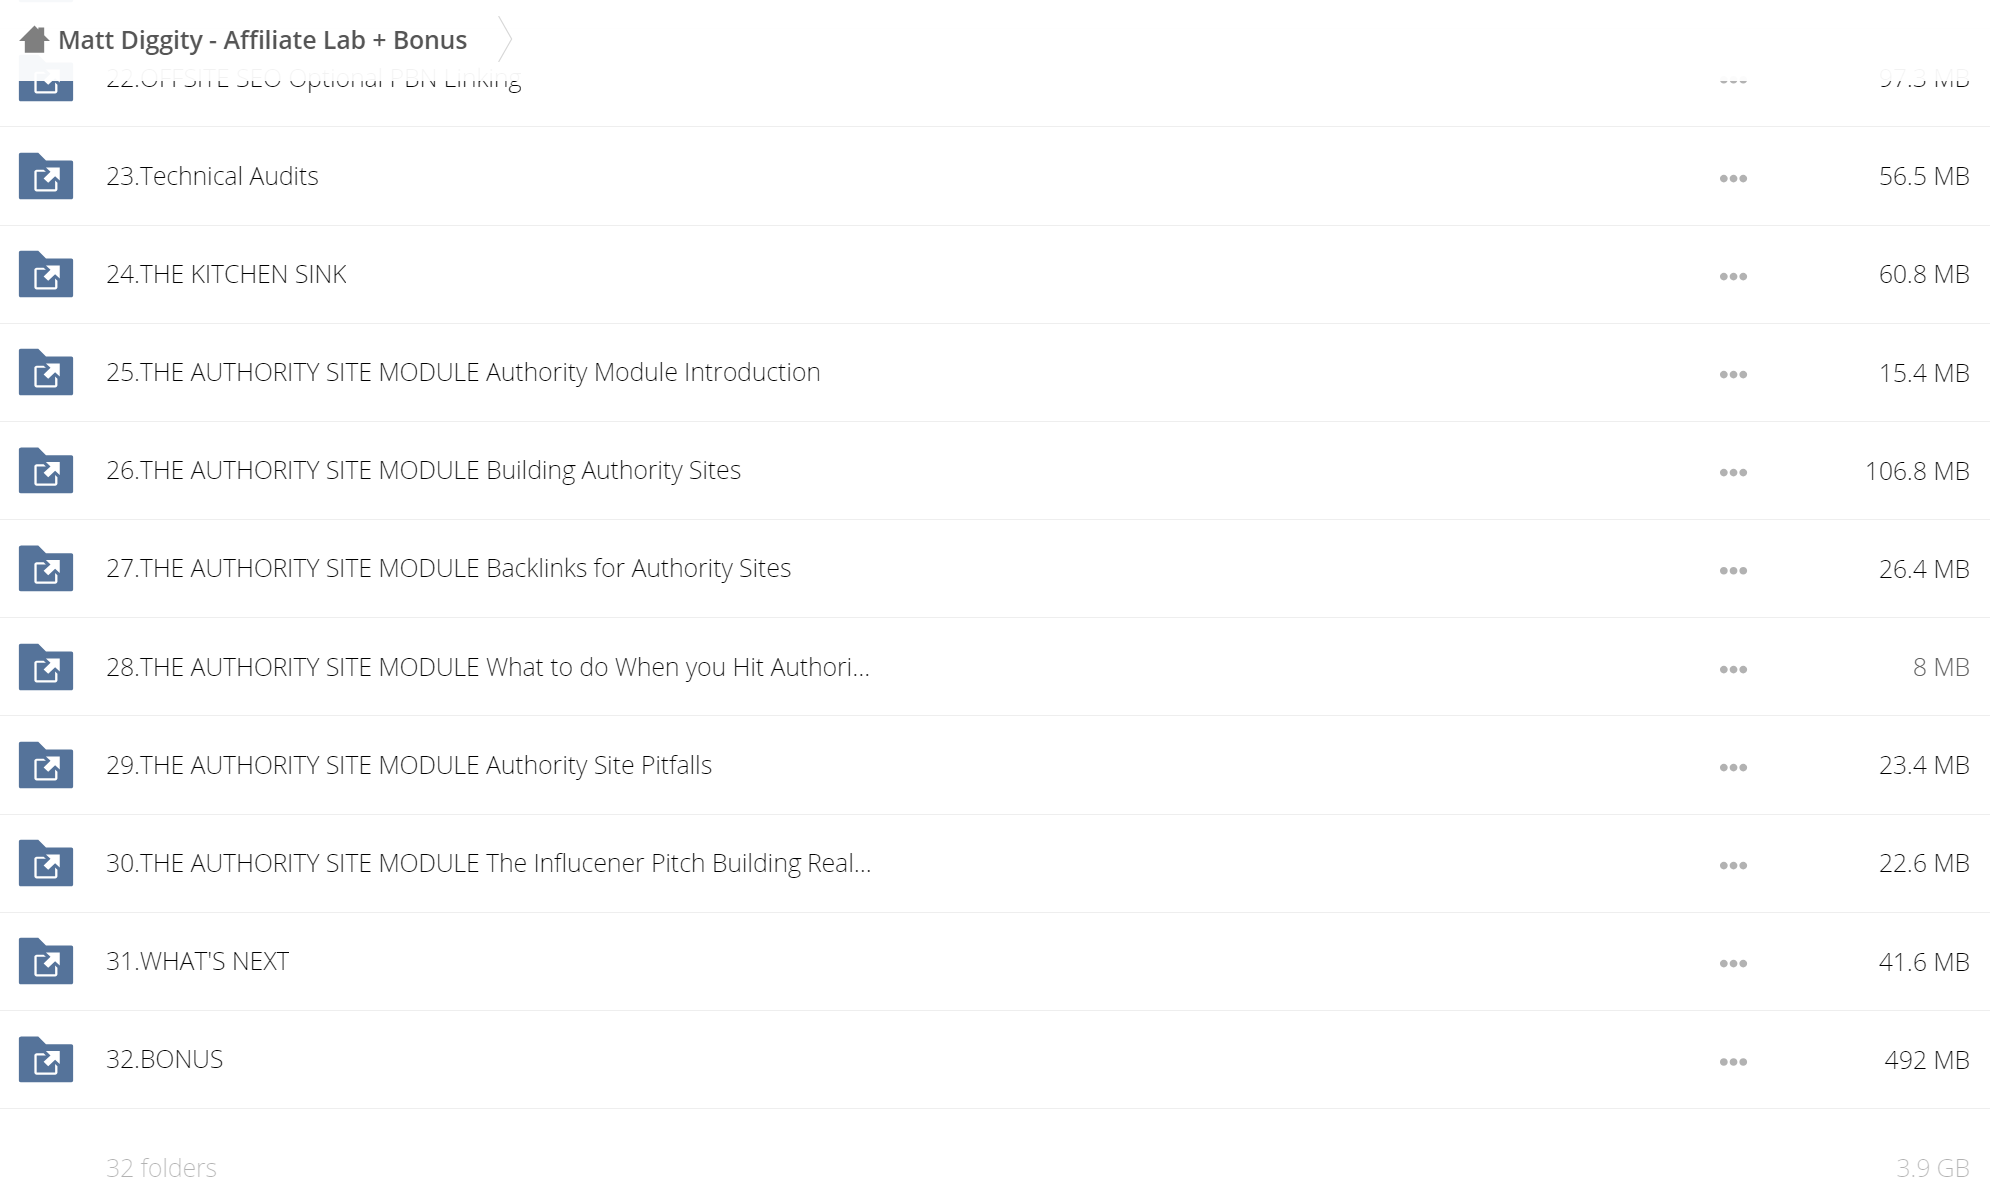The width and height of the screenshot is (1990, 1191).
Task: Click the 31.WHAT'S NEXT shared folder icon
Action: pyautogui.click(x=46, y=961)
